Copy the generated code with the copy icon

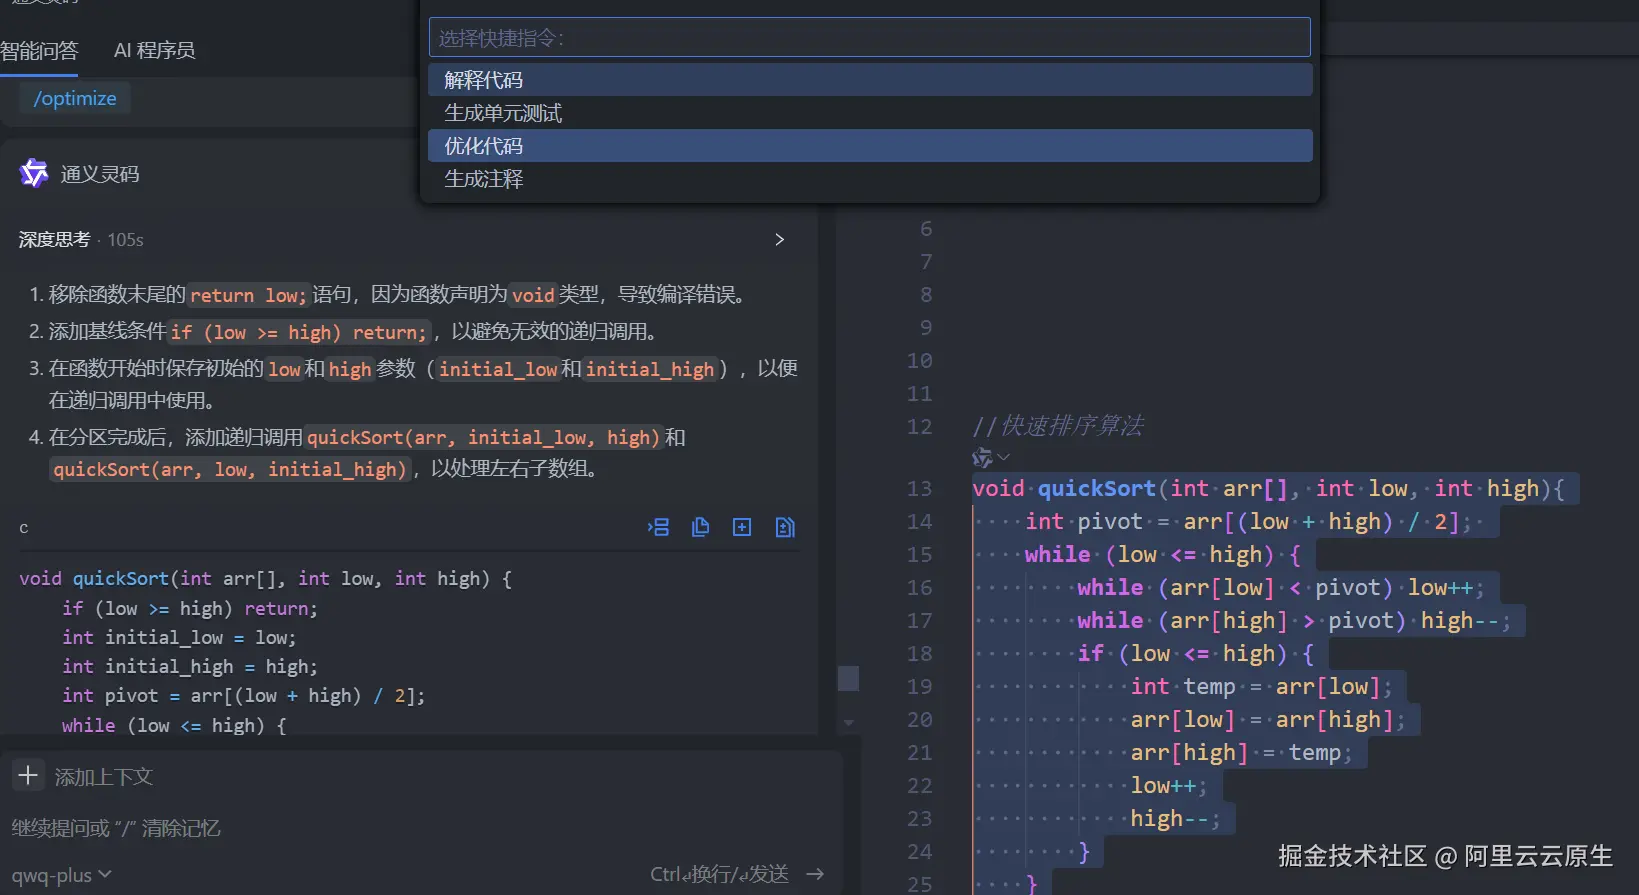click(700, 527)
